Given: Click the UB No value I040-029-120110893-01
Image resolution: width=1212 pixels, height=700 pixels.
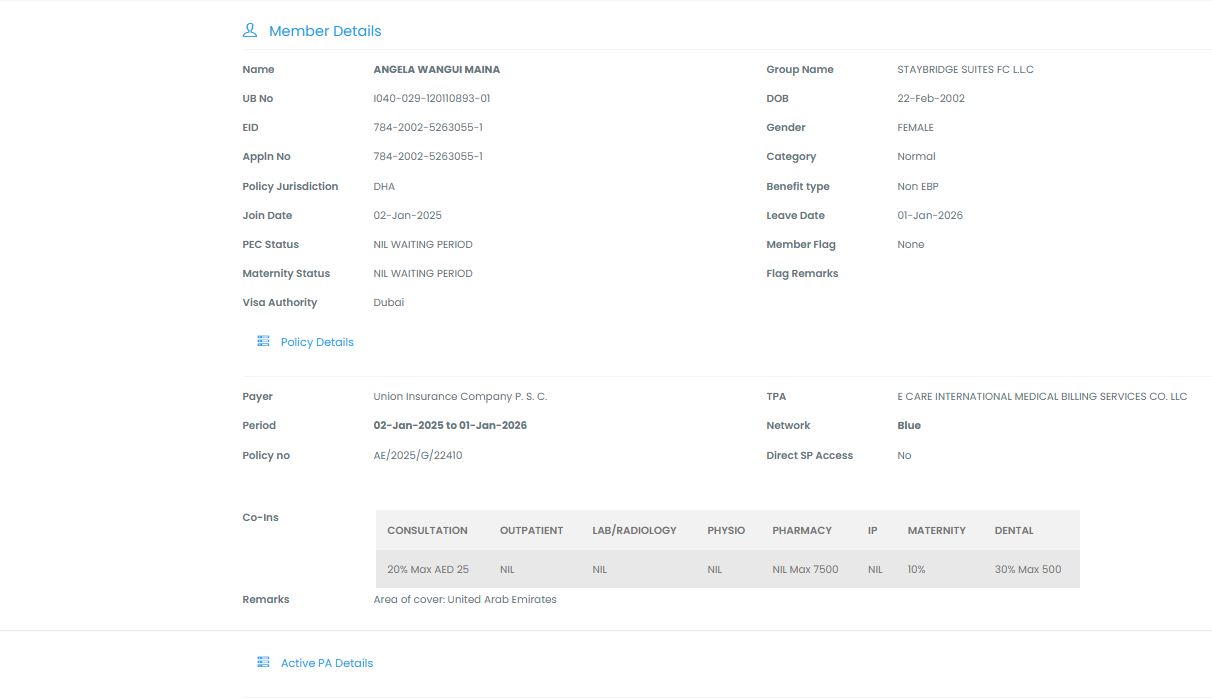Looking at the screenshot, I should (x=431, y=99).
